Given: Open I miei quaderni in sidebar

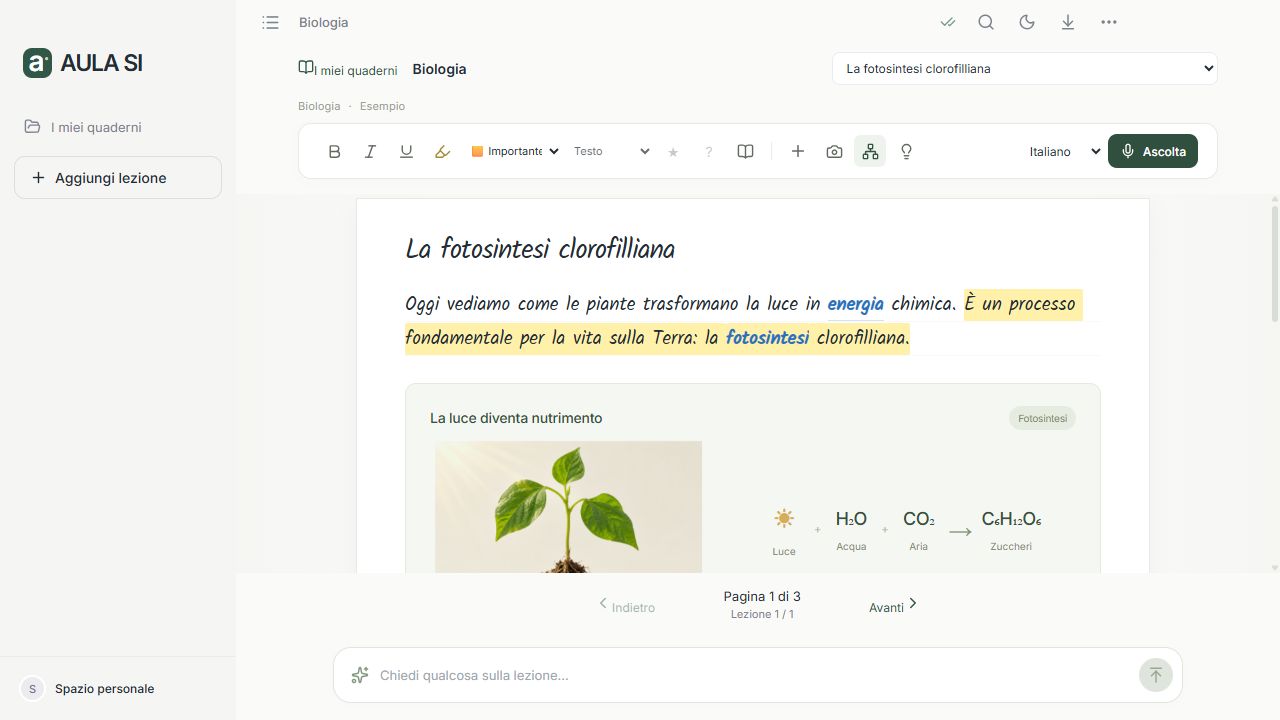Looking at the screenshot, I should tap(84, 127).
